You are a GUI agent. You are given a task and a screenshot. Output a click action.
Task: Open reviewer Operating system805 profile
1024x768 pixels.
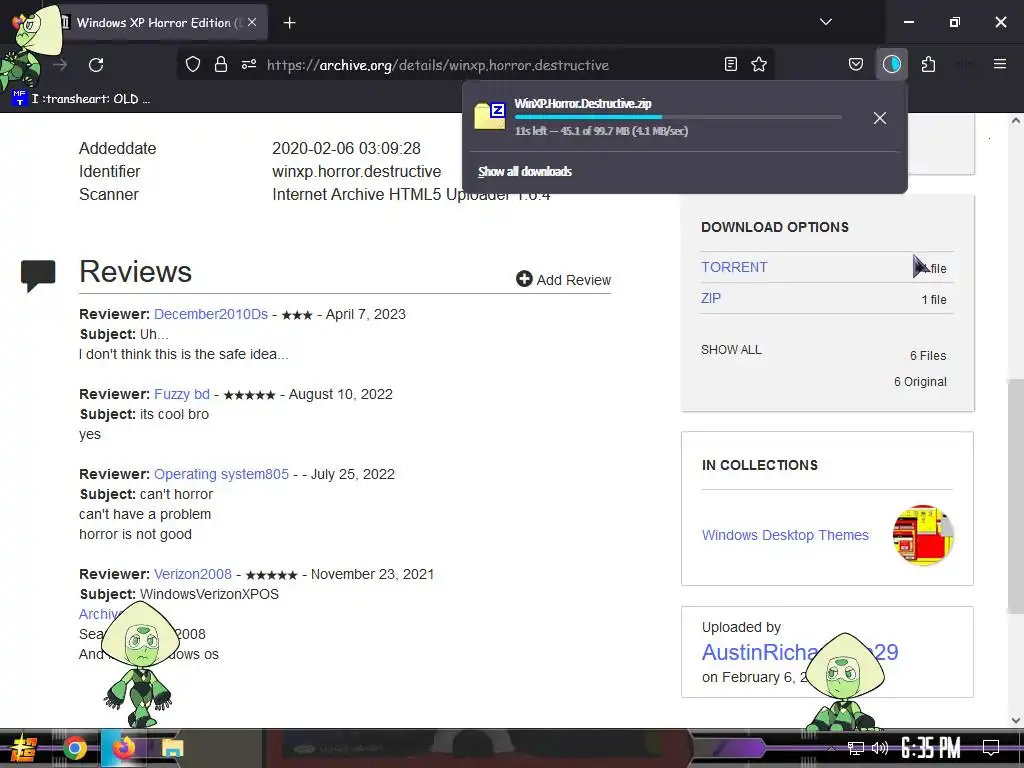click(221, 474)
